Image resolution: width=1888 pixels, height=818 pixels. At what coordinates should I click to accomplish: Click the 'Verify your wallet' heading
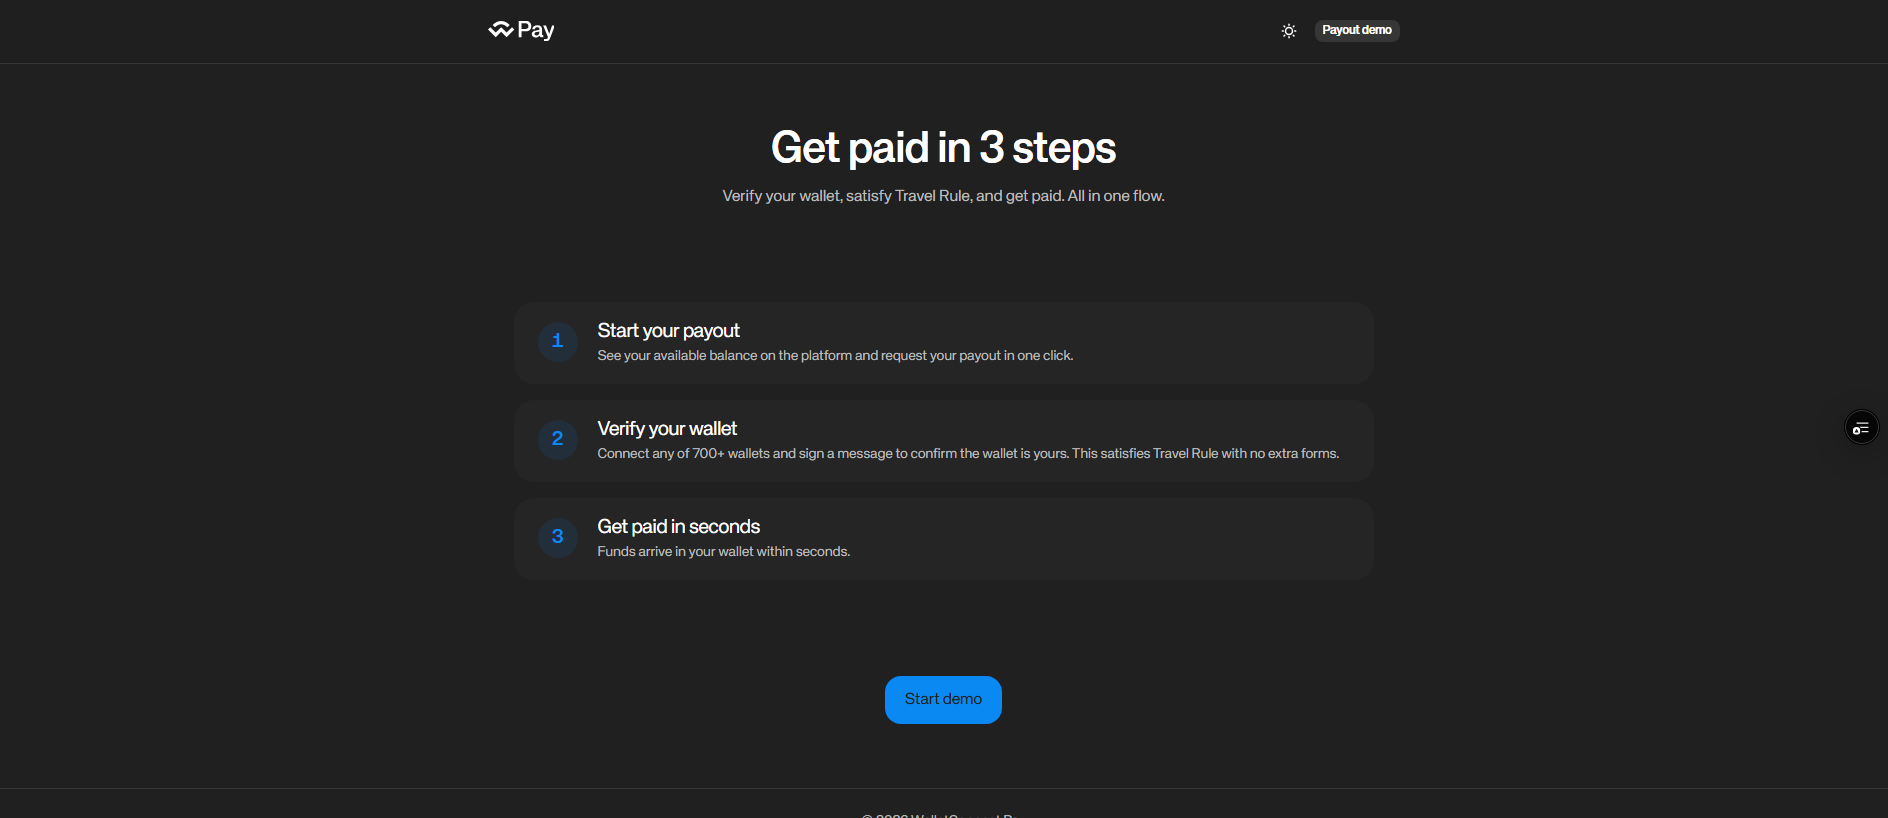tap(667, 429)
